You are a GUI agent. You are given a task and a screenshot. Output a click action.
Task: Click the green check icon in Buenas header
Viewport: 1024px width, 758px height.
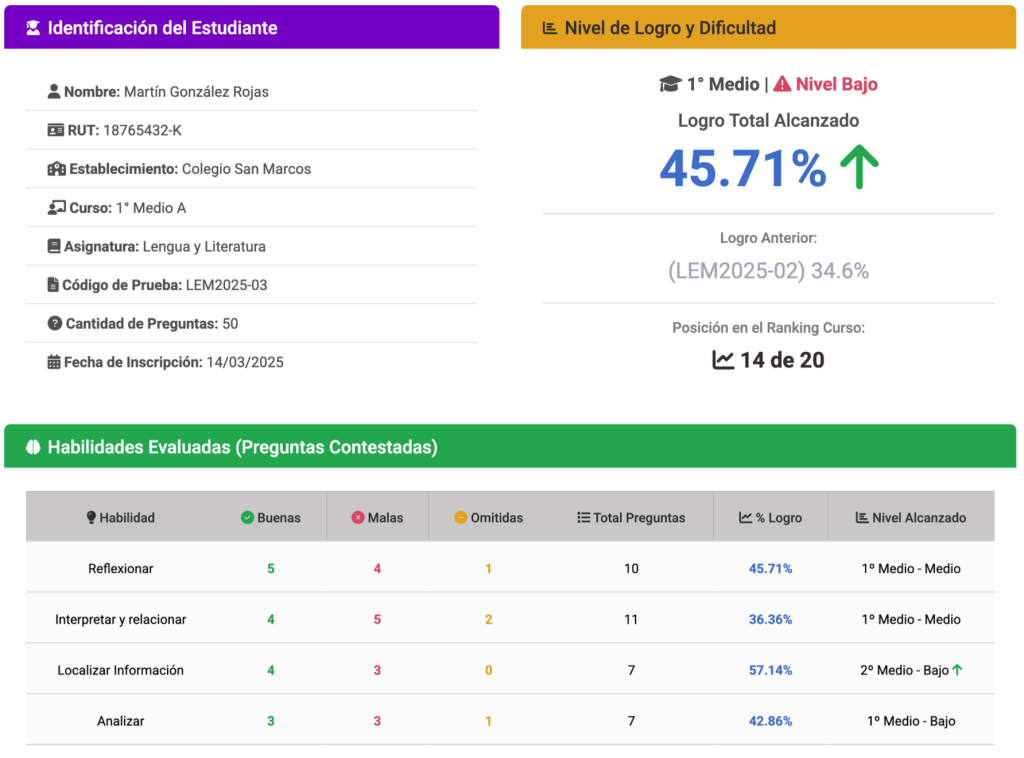[247, 518]
